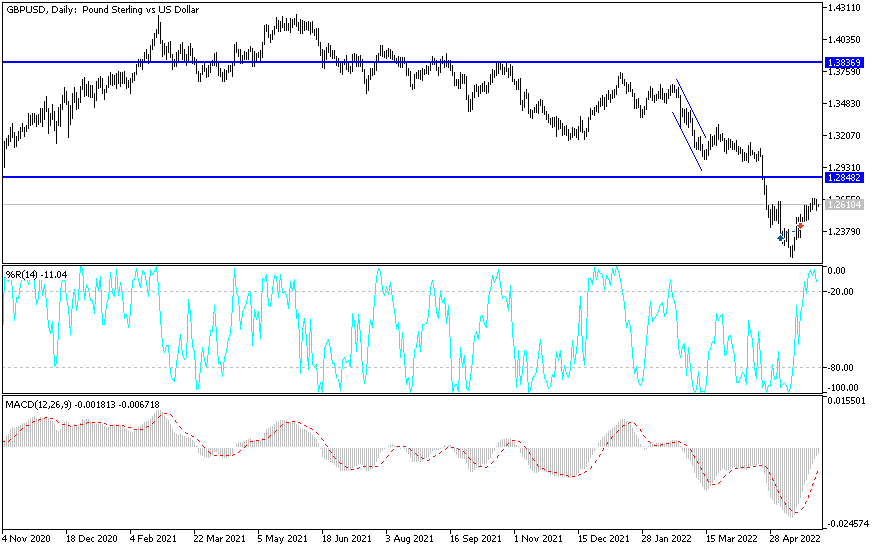This screenshot has width=875, height=550.
Task: Click price scale value 1.23790
Action: 845,231
